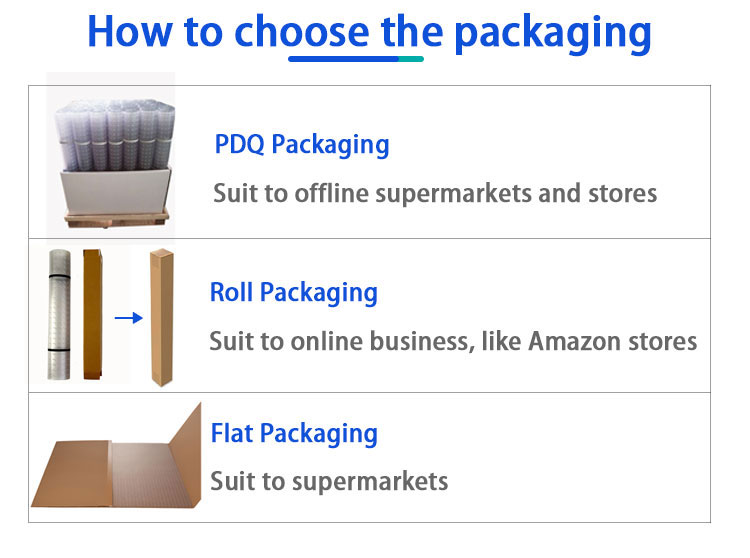Select the Roll Packaging heading

pos(294,293)
